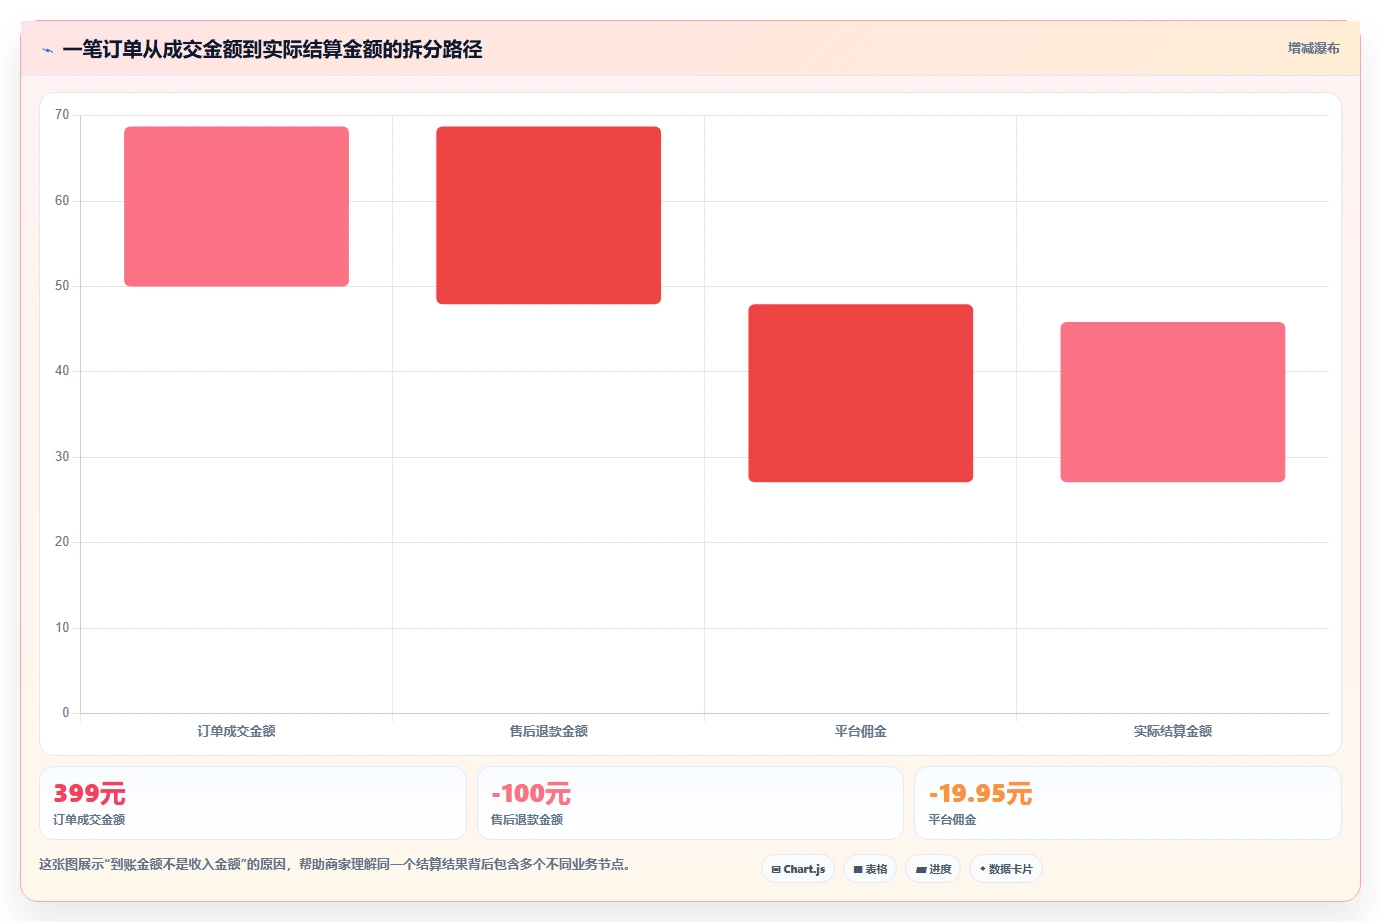Viewport: 1381px width, 922px height.
Task: Select the Chart.js tag pill
Action: coord(798,869)
